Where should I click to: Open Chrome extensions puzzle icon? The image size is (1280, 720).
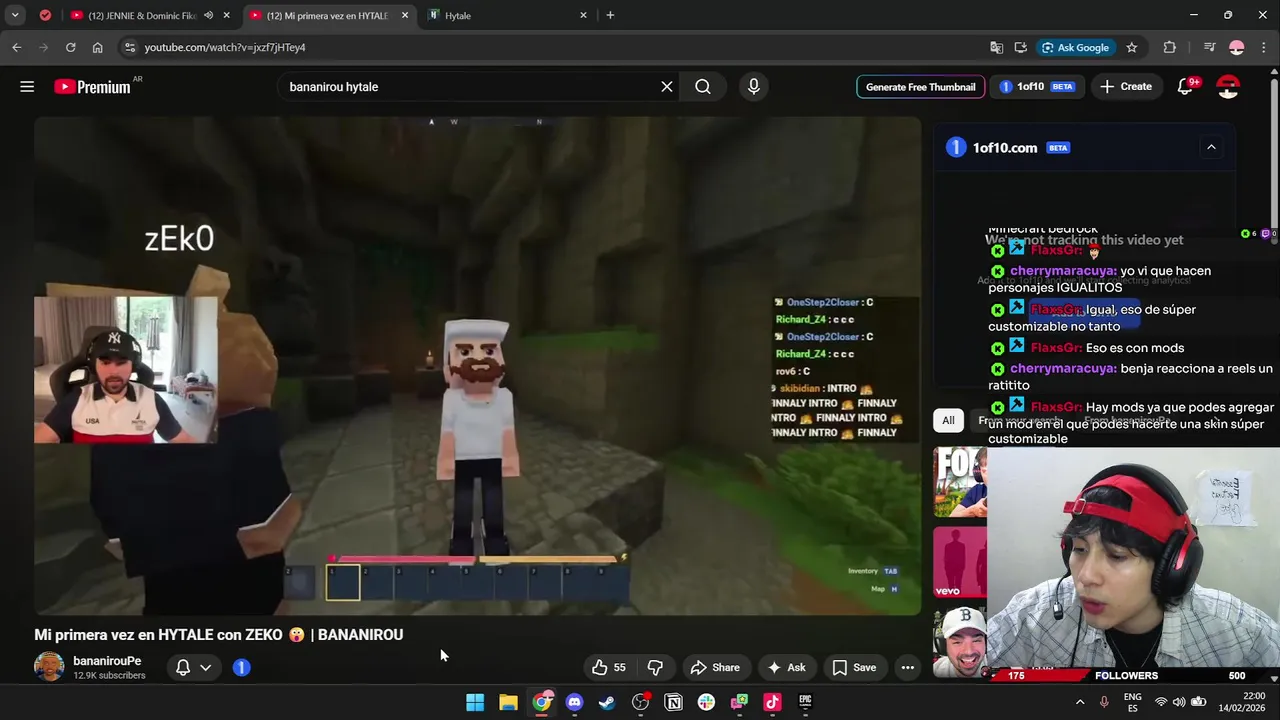click(x=1169, y=47)
